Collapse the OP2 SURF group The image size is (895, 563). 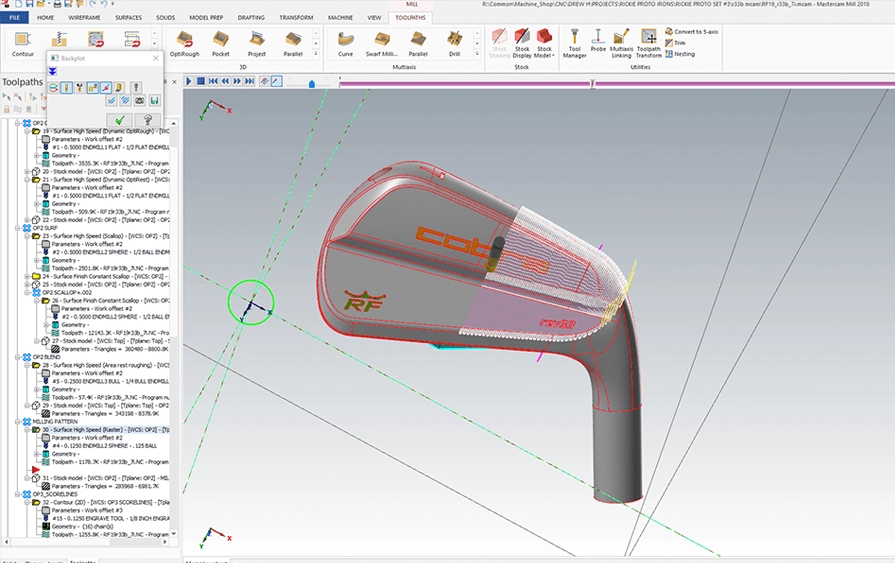click(x=18, y=228)
